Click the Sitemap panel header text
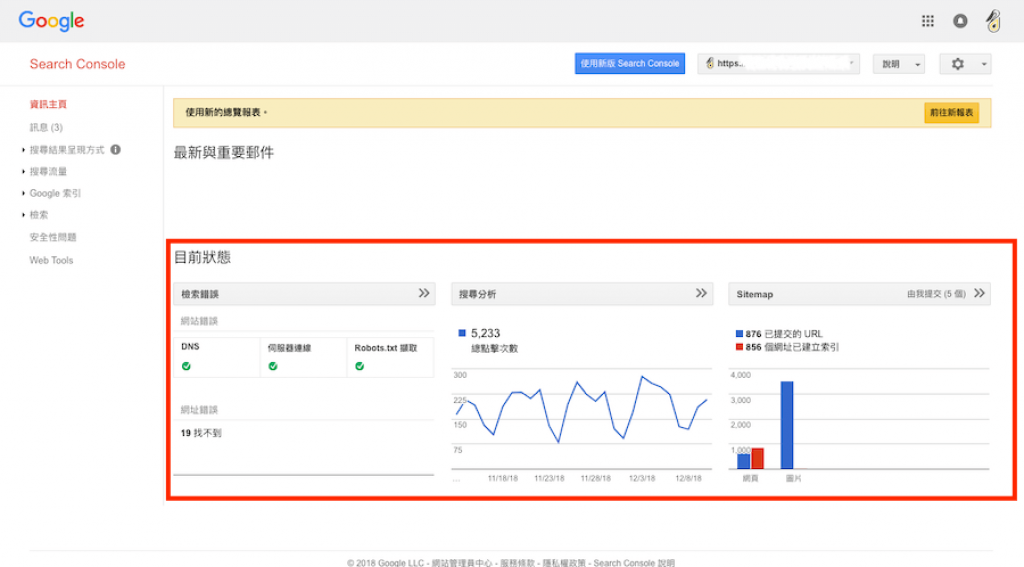This screenshot has width=1024, height=567. pos(754,295)
